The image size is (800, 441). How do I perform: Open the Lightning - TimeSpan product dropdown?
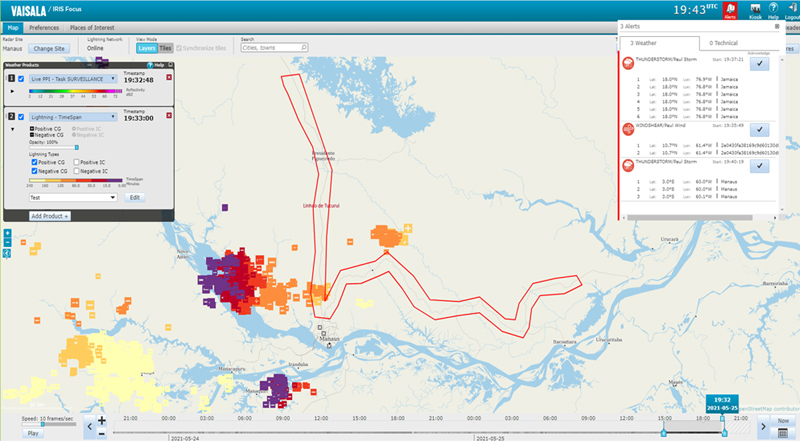pyautogui.click(x=72, y=117)
